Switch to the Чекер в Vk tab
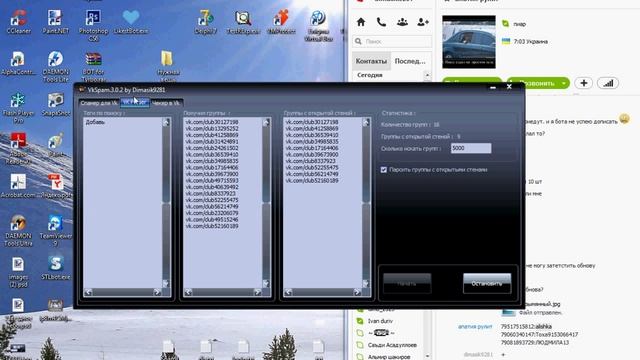Viewport: 640px width, 360px height. [165, 103]
